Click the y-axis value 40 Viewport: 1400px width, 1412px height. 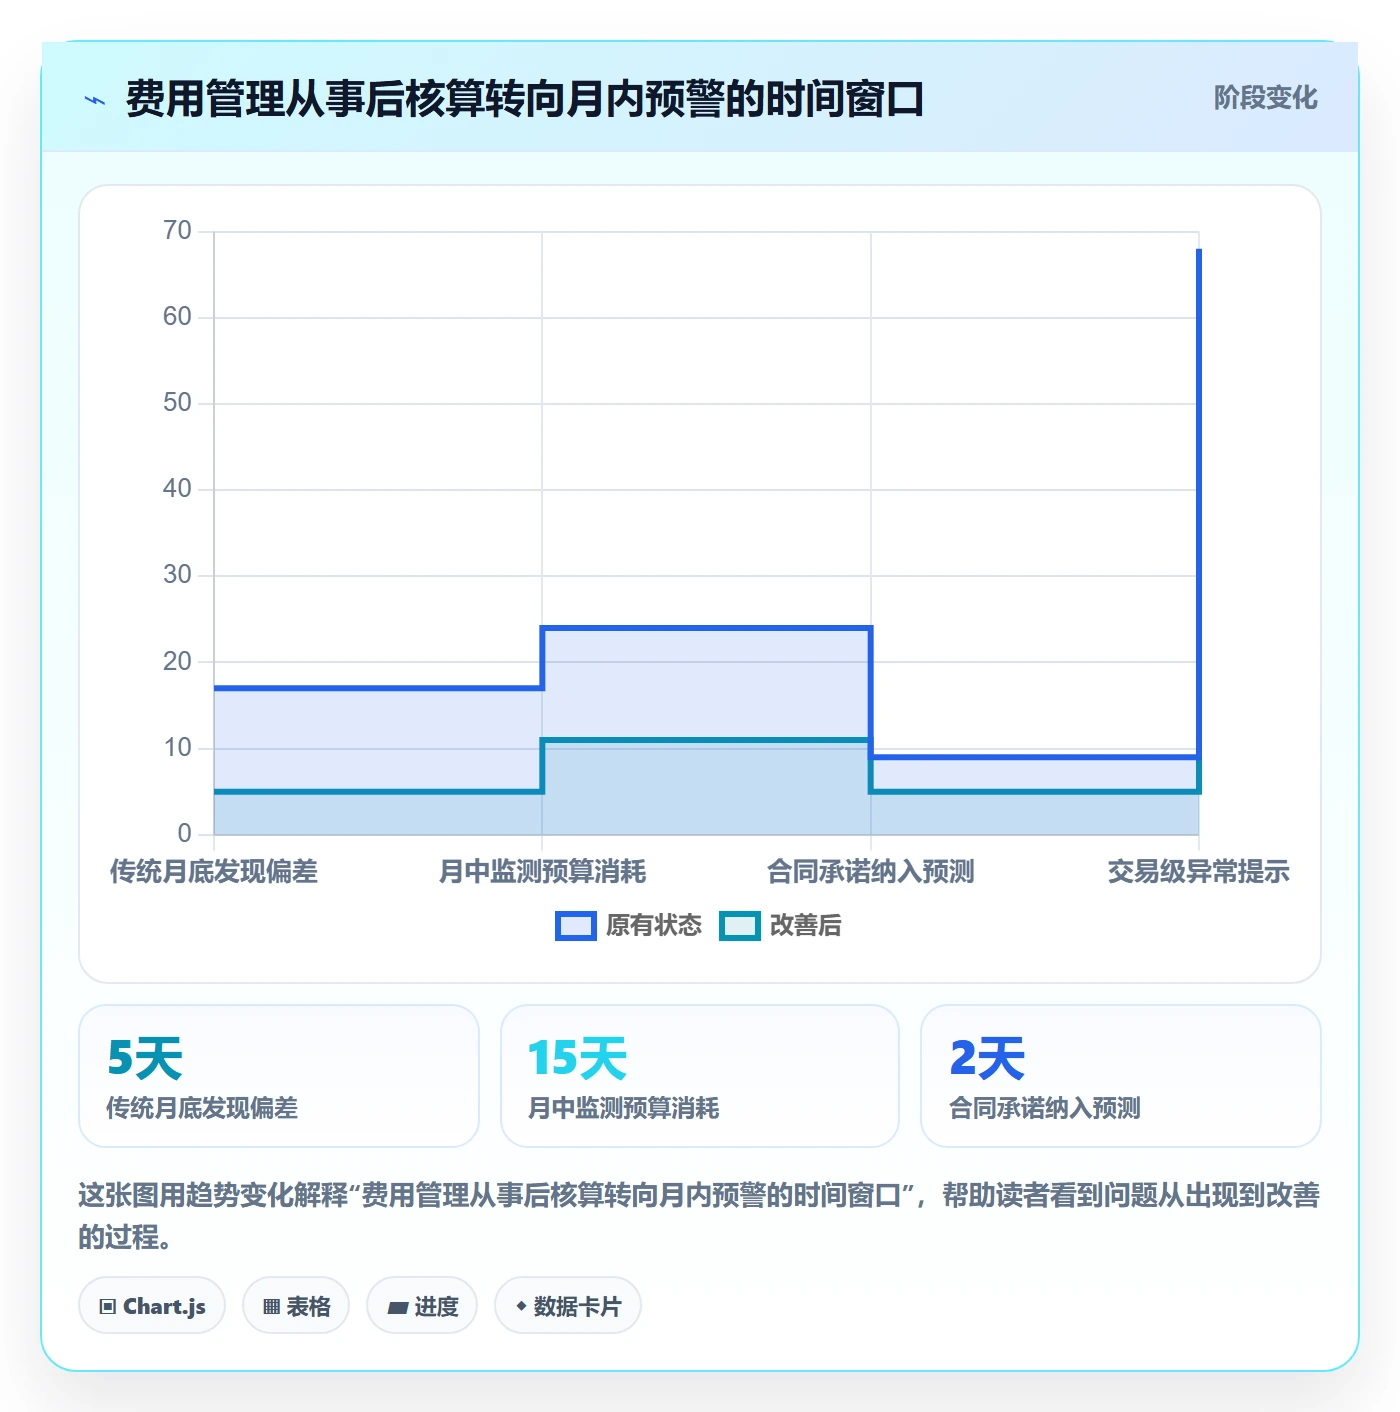click(177, 489)
